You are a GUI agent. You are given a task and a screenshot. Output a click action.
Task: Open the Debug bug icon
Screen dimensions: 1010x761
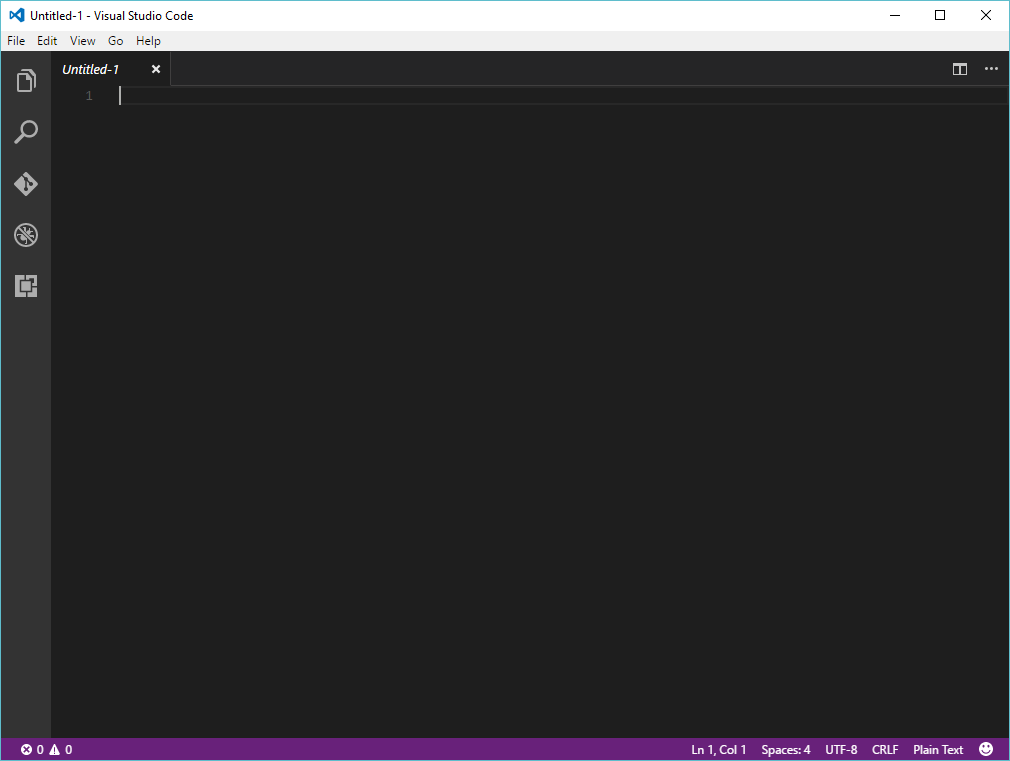tap(26, 236)
